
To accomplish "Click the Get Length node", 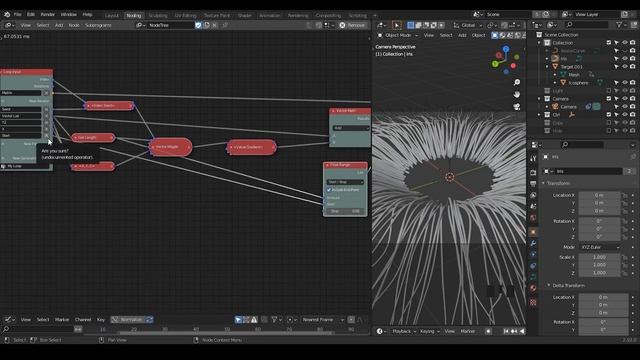I will click(x=93, y=138).
